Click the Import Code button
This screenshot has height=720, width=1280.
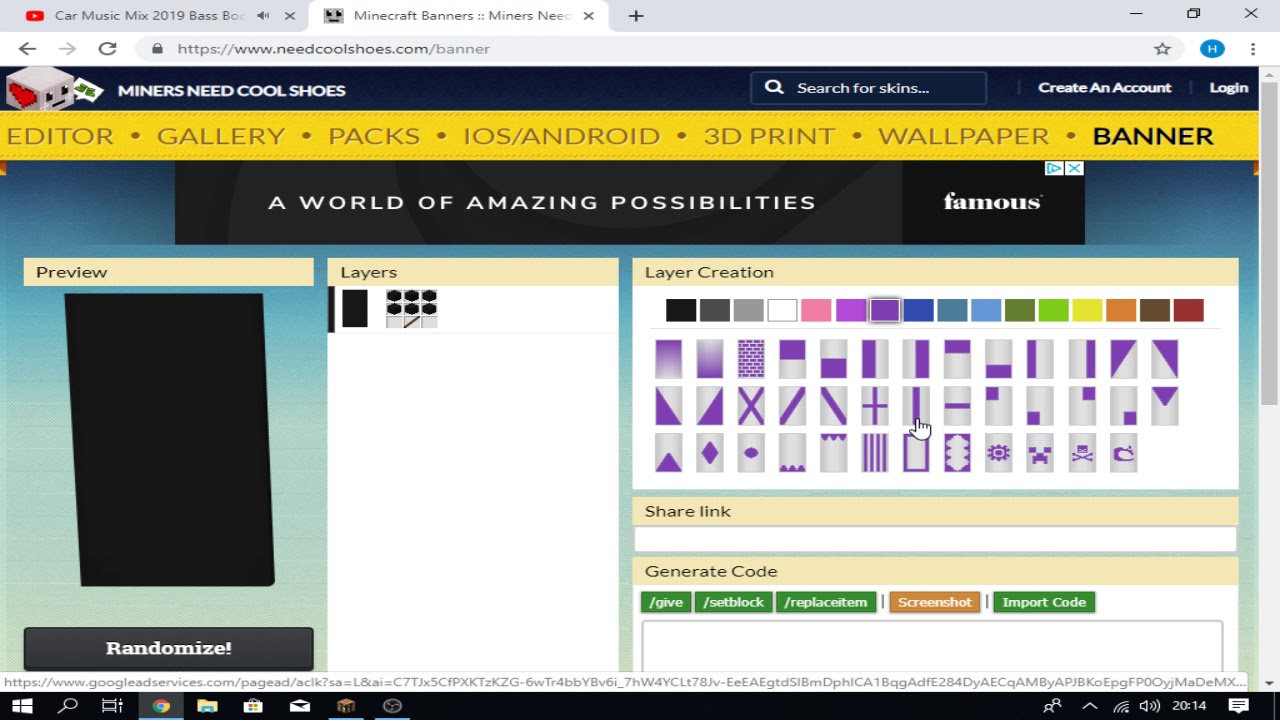1044,602
